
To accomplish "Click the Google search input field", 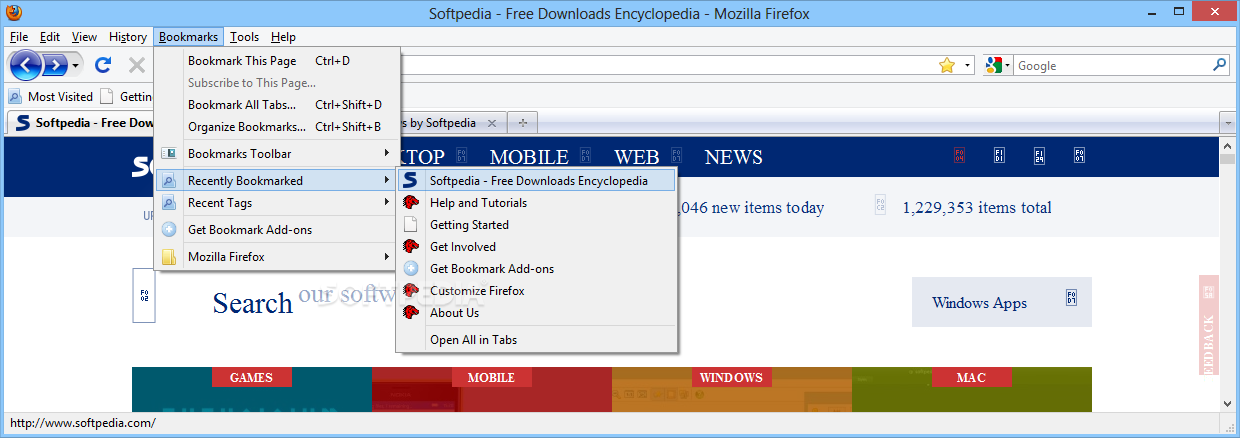I will tap(1112, 66).
